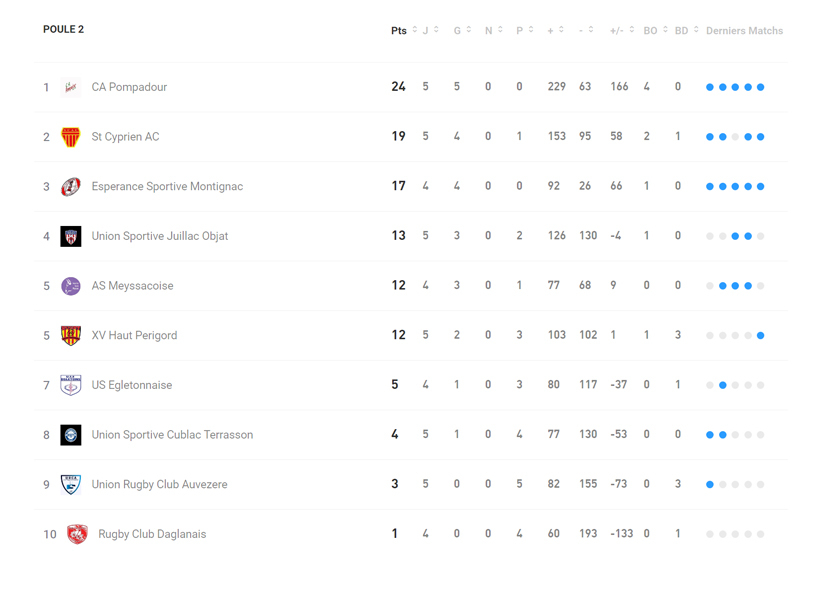822x595 pixels.
Task: Click the CA Pompadour club logo
Action: pyautogui.click(x=70, y=87)
